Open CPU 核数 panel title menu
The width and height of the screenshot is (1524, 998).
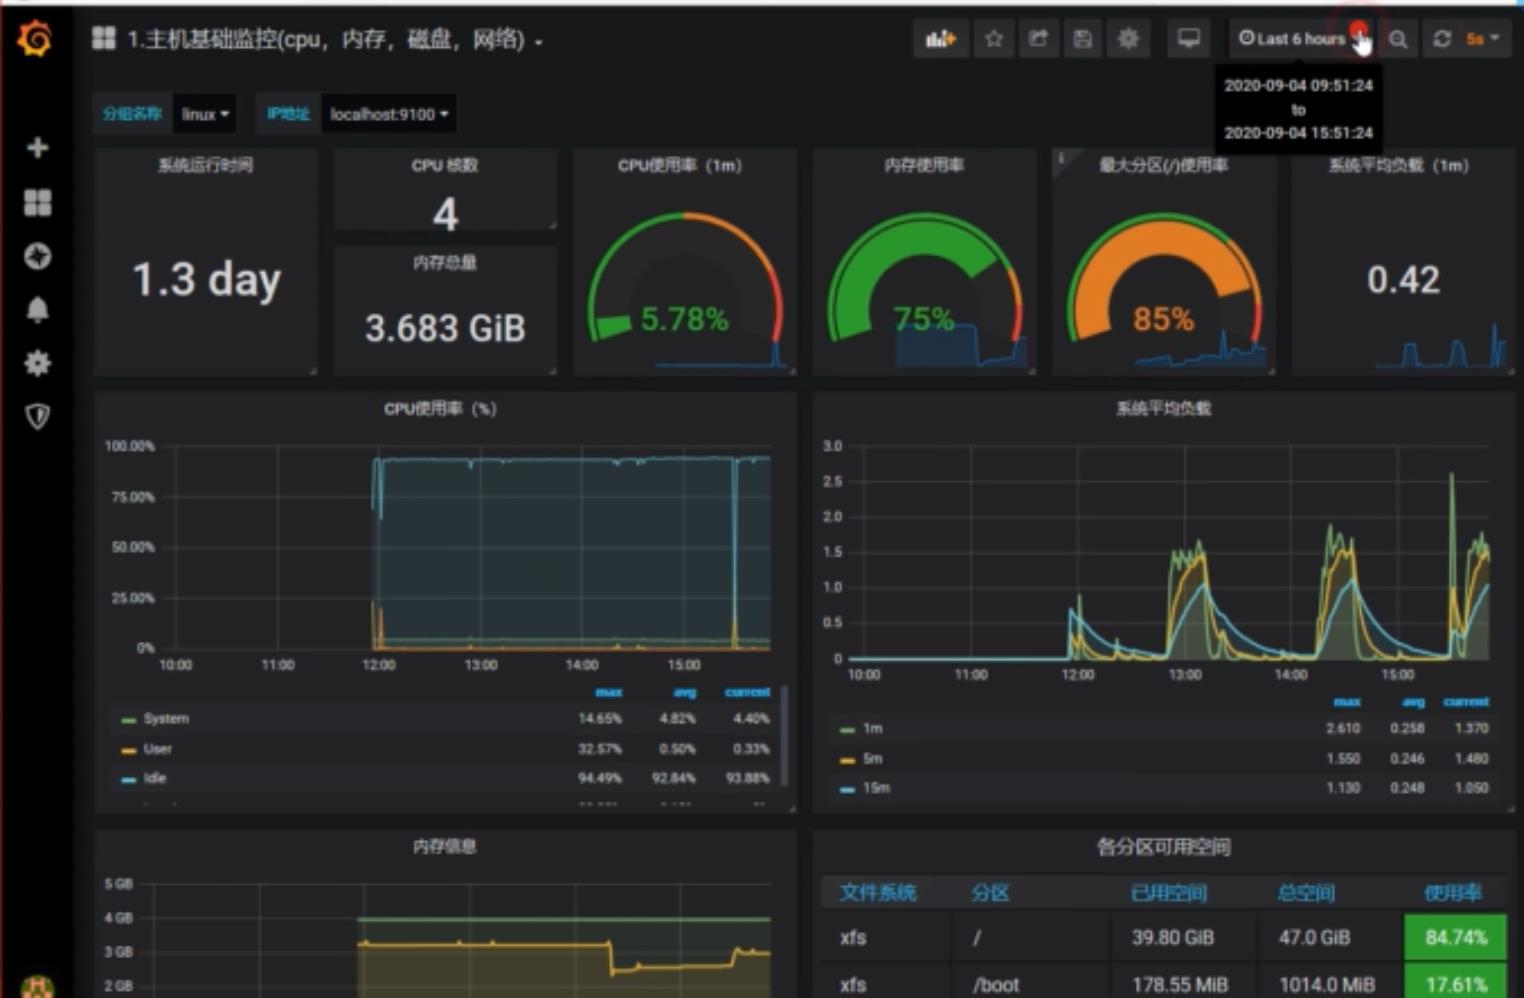tap(445, 165)
